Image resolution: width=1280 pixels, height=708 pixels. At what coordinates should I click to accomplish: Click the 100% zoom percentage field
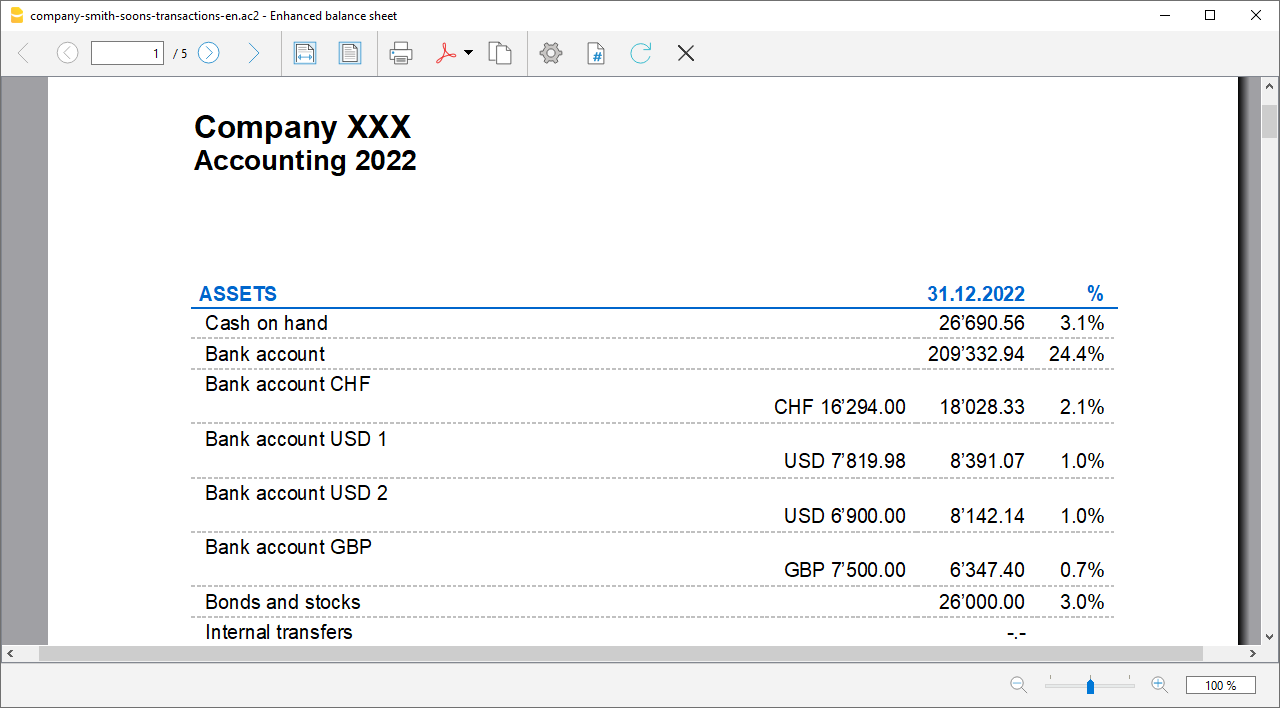click(x=1221, y=685)
